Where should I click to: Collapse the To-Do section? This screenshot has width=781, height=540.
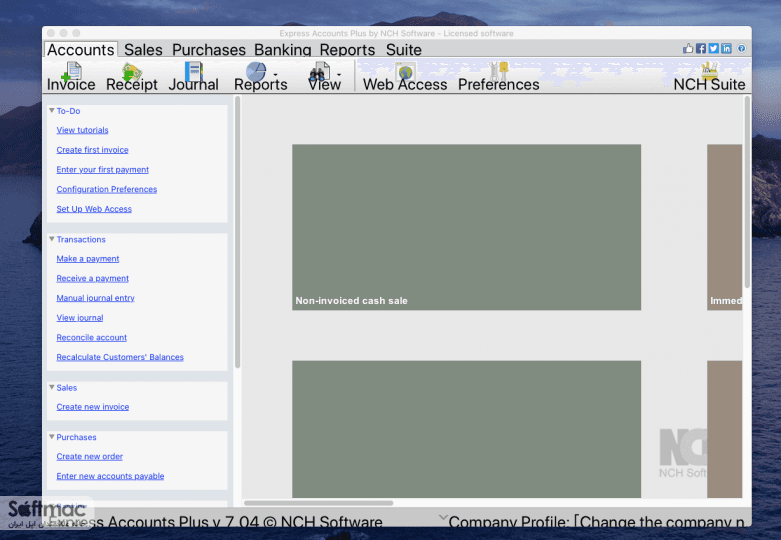52,111
